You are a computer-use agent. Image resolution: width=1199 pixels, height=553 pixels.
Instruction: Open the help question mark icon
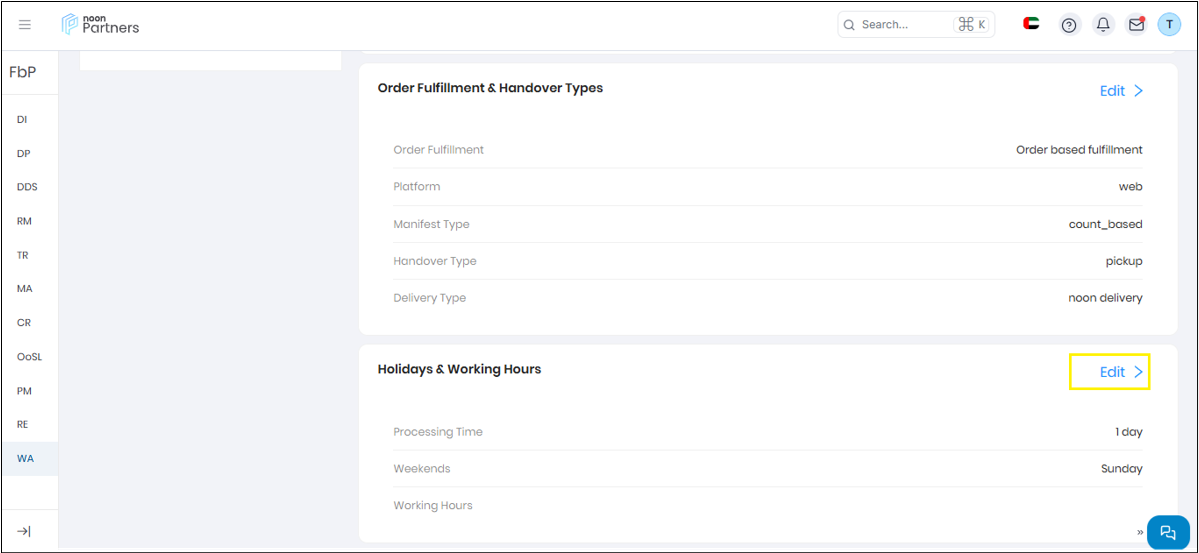tap(1069, 25)
